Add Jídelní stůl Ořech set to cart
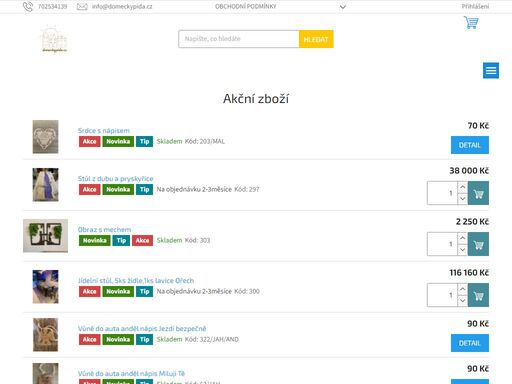This screenshot has height=384, width=512. click(x=478, y=295)
